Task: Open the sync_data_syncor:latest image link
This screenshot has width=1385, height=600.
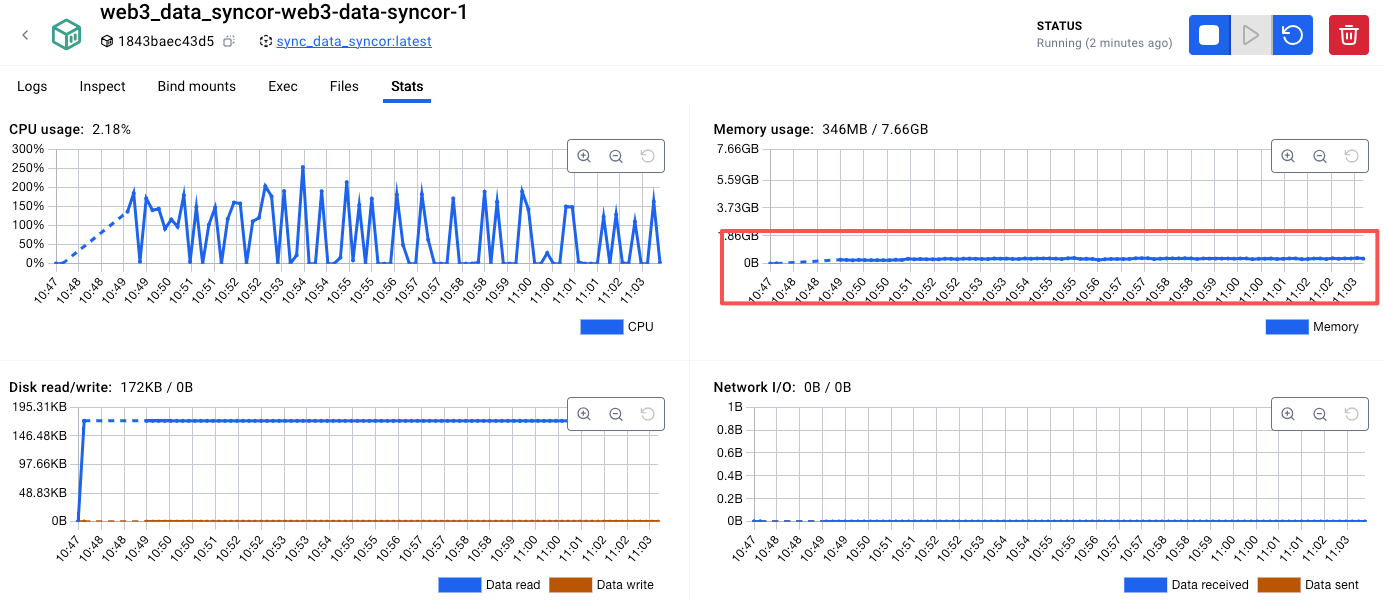Action: click(x=354, y=41)
